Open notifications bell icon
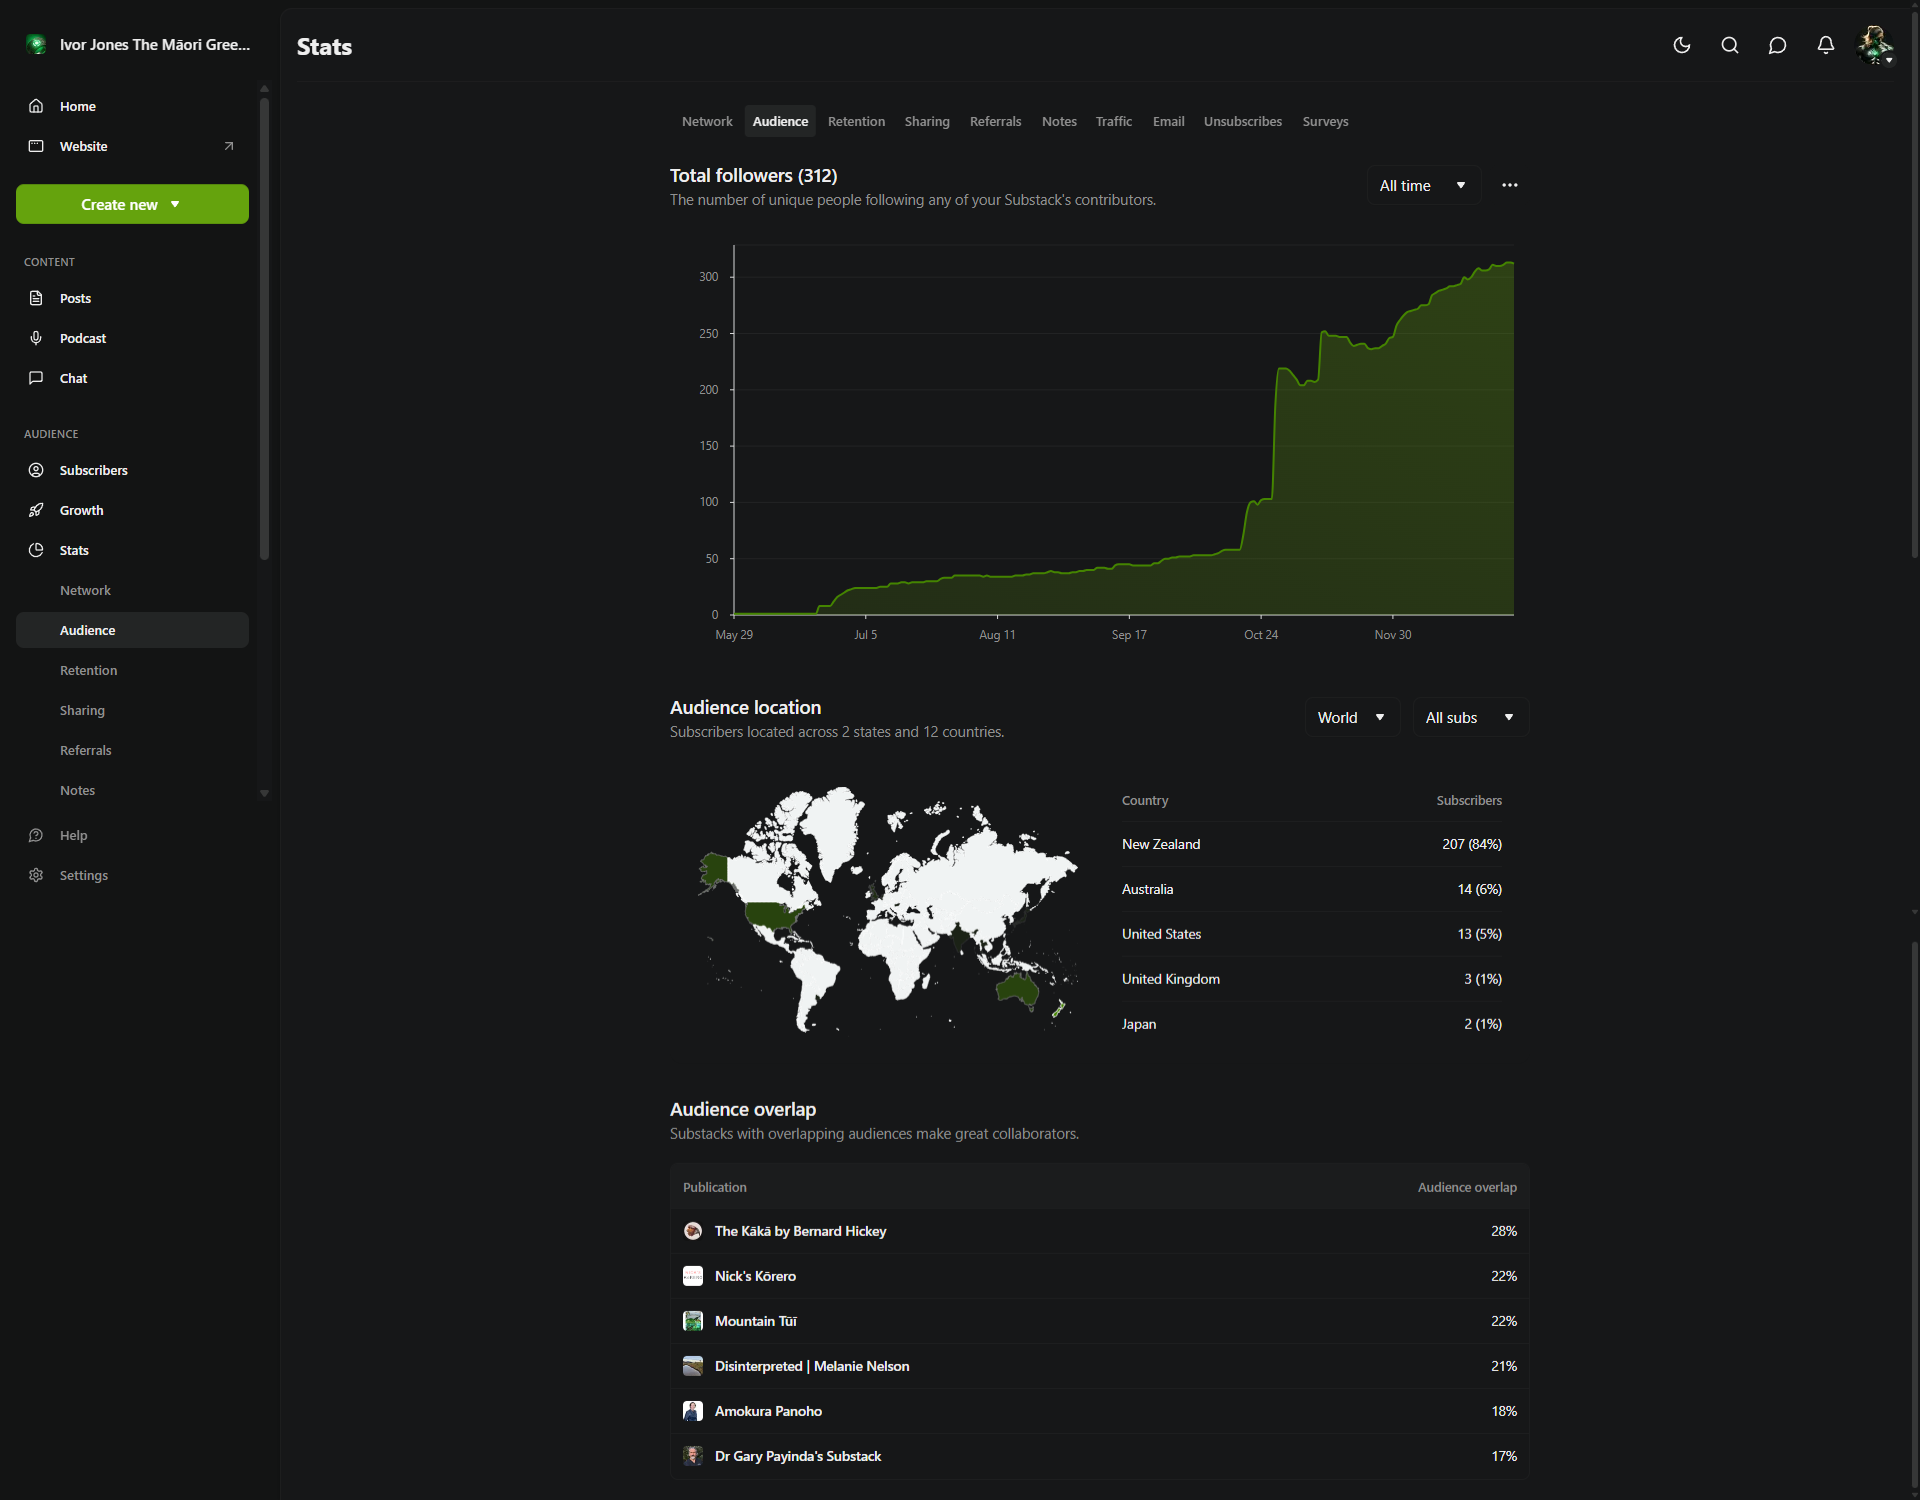1920x1500 pixels. [1825, 45]
